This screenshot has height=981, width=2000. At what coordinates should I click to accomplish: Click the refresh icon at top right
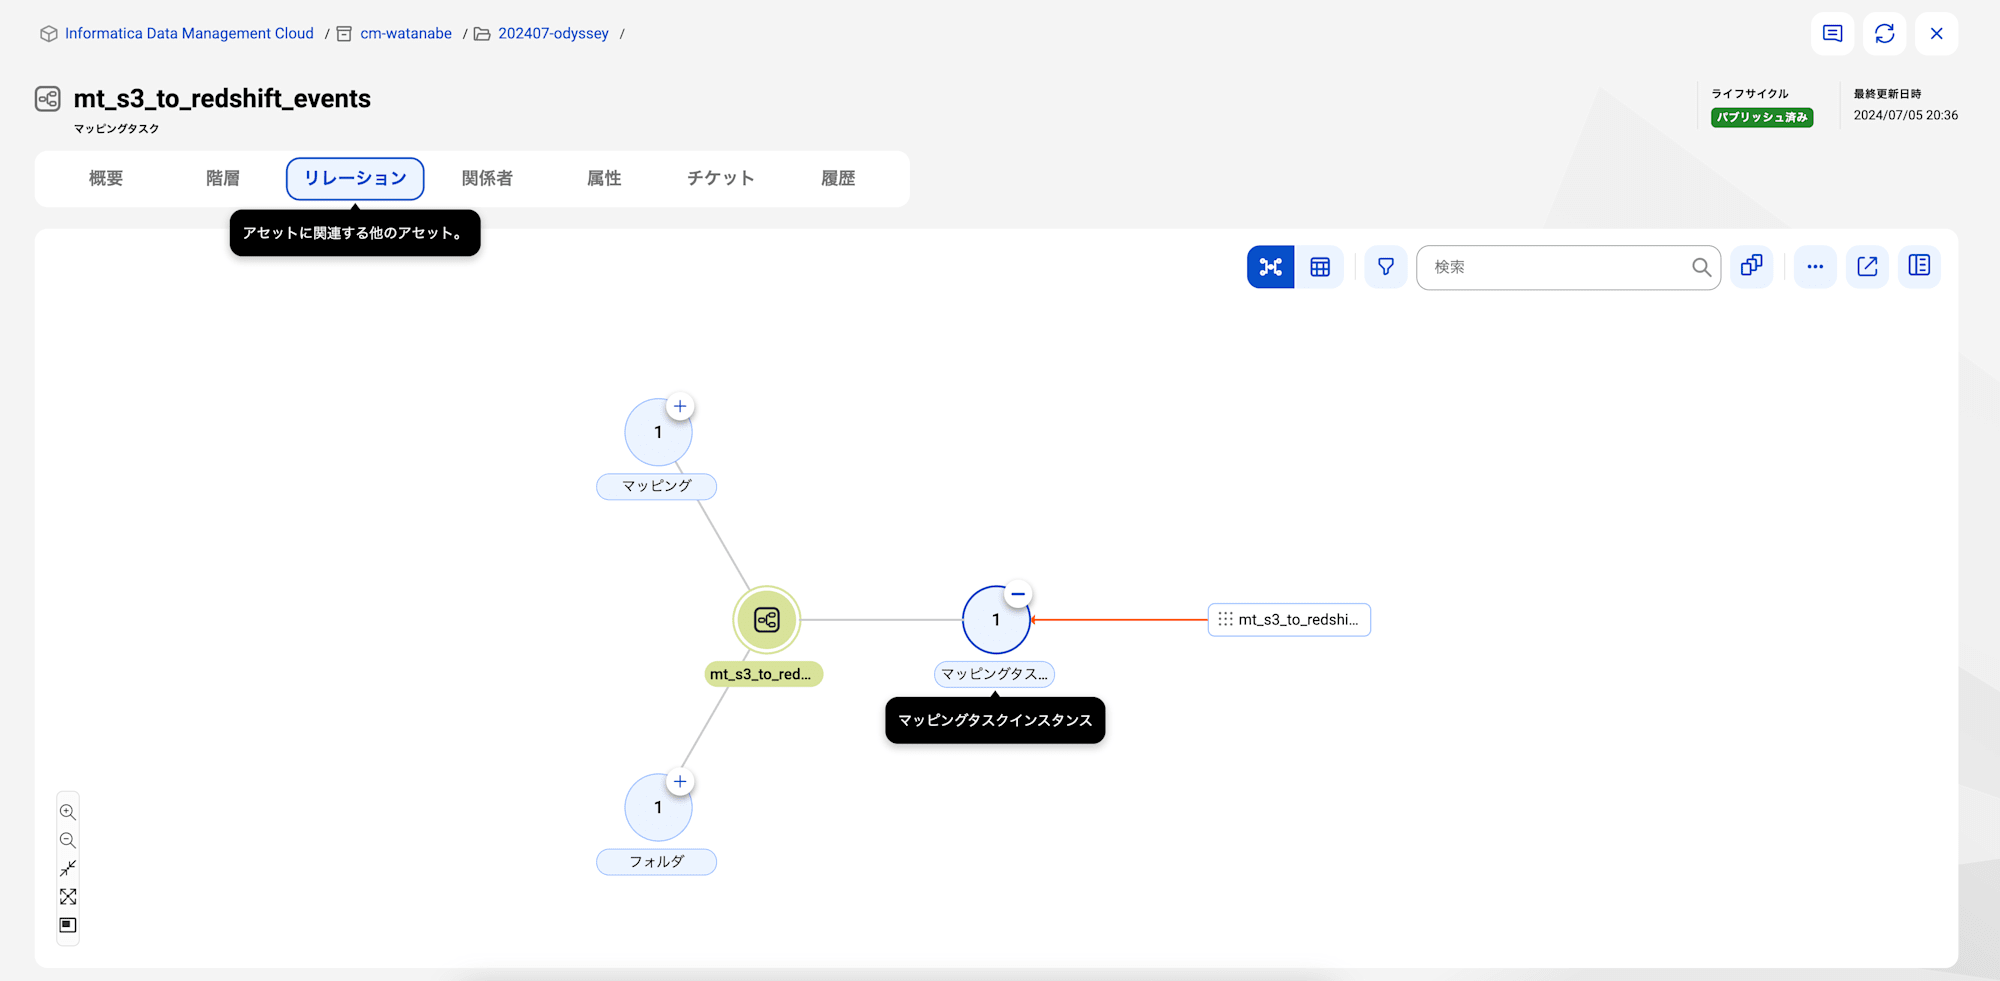[1885, 34]
